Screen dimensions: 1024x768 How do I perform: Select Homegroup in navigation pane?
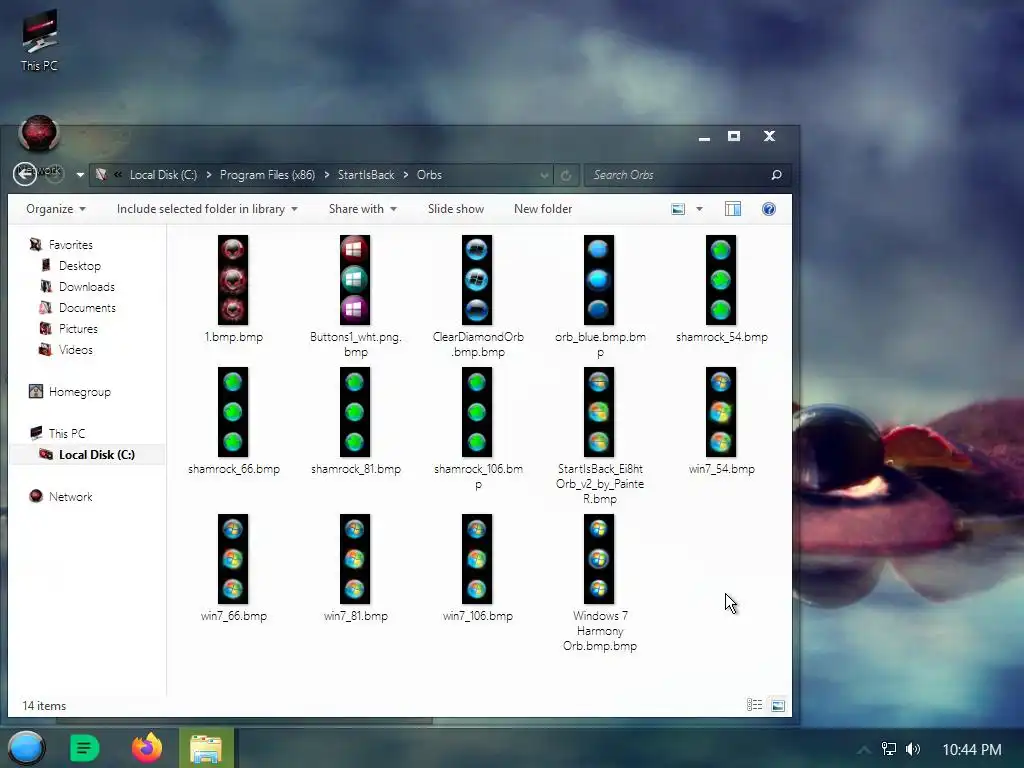[79, 392]
